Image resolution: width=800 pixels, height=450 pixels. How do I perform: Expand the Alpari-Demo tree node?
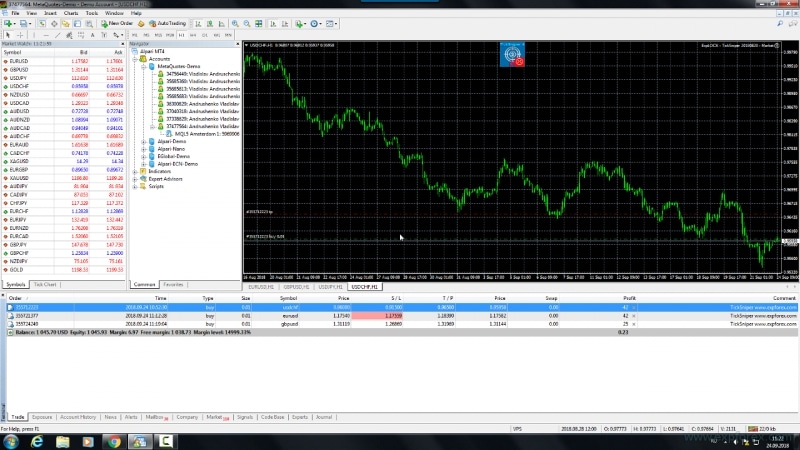142,143
